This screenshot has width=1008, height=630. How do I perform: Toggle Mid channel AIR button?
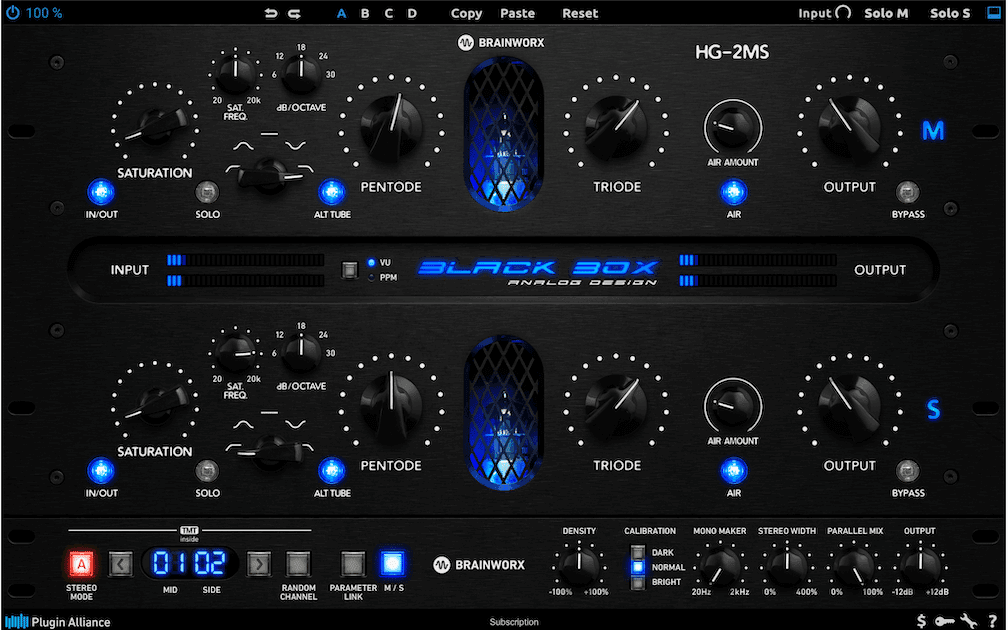tap(734, 192)
